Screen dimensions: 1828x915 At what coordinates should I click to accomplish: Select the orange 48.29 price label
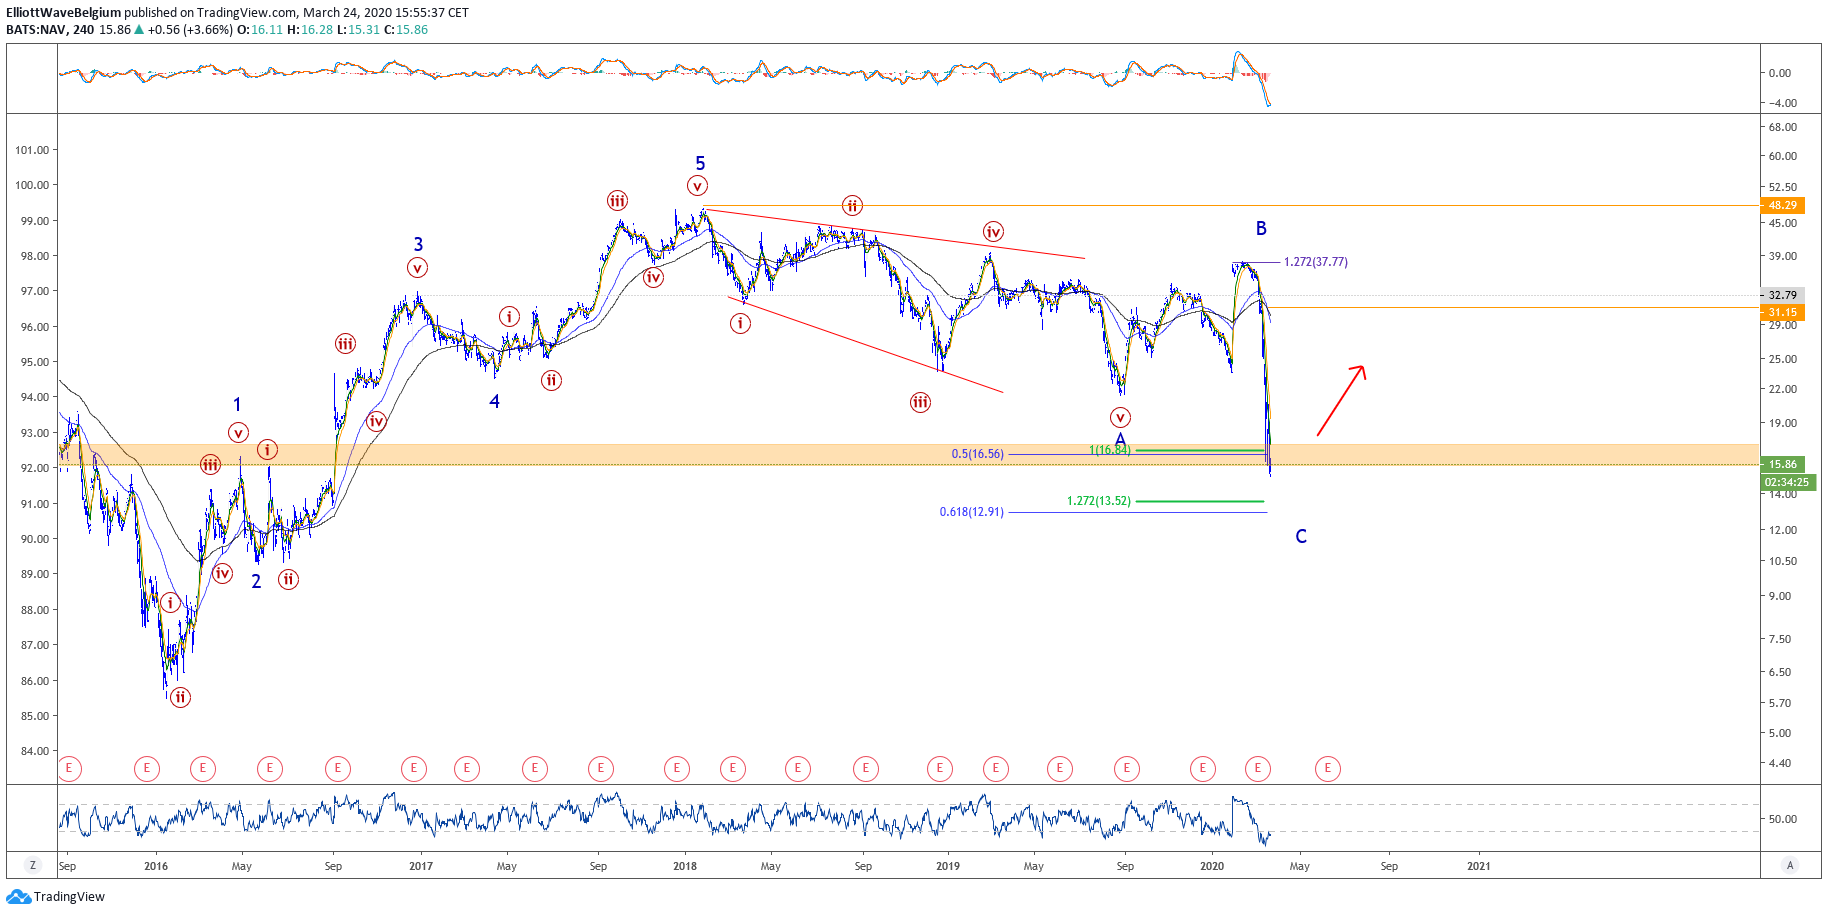click(x=1783, y=205)
